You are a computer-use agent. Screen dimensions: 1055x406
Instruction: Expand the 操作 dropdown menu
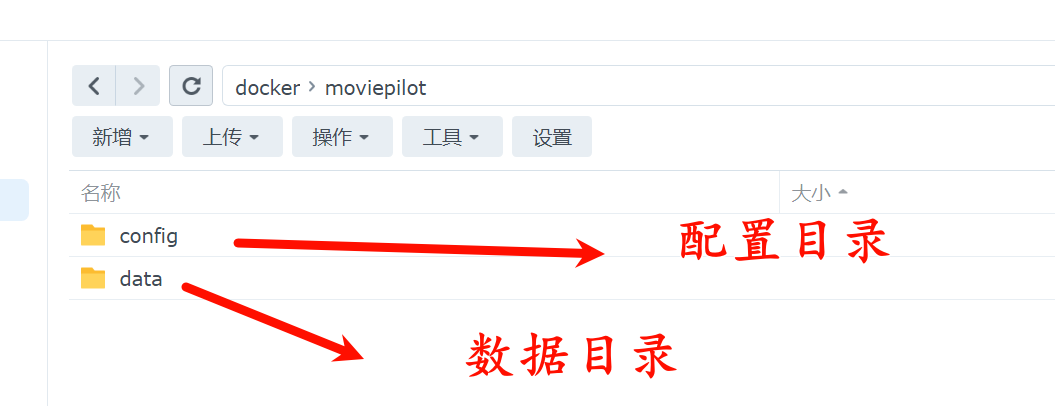tap(342, 137)
